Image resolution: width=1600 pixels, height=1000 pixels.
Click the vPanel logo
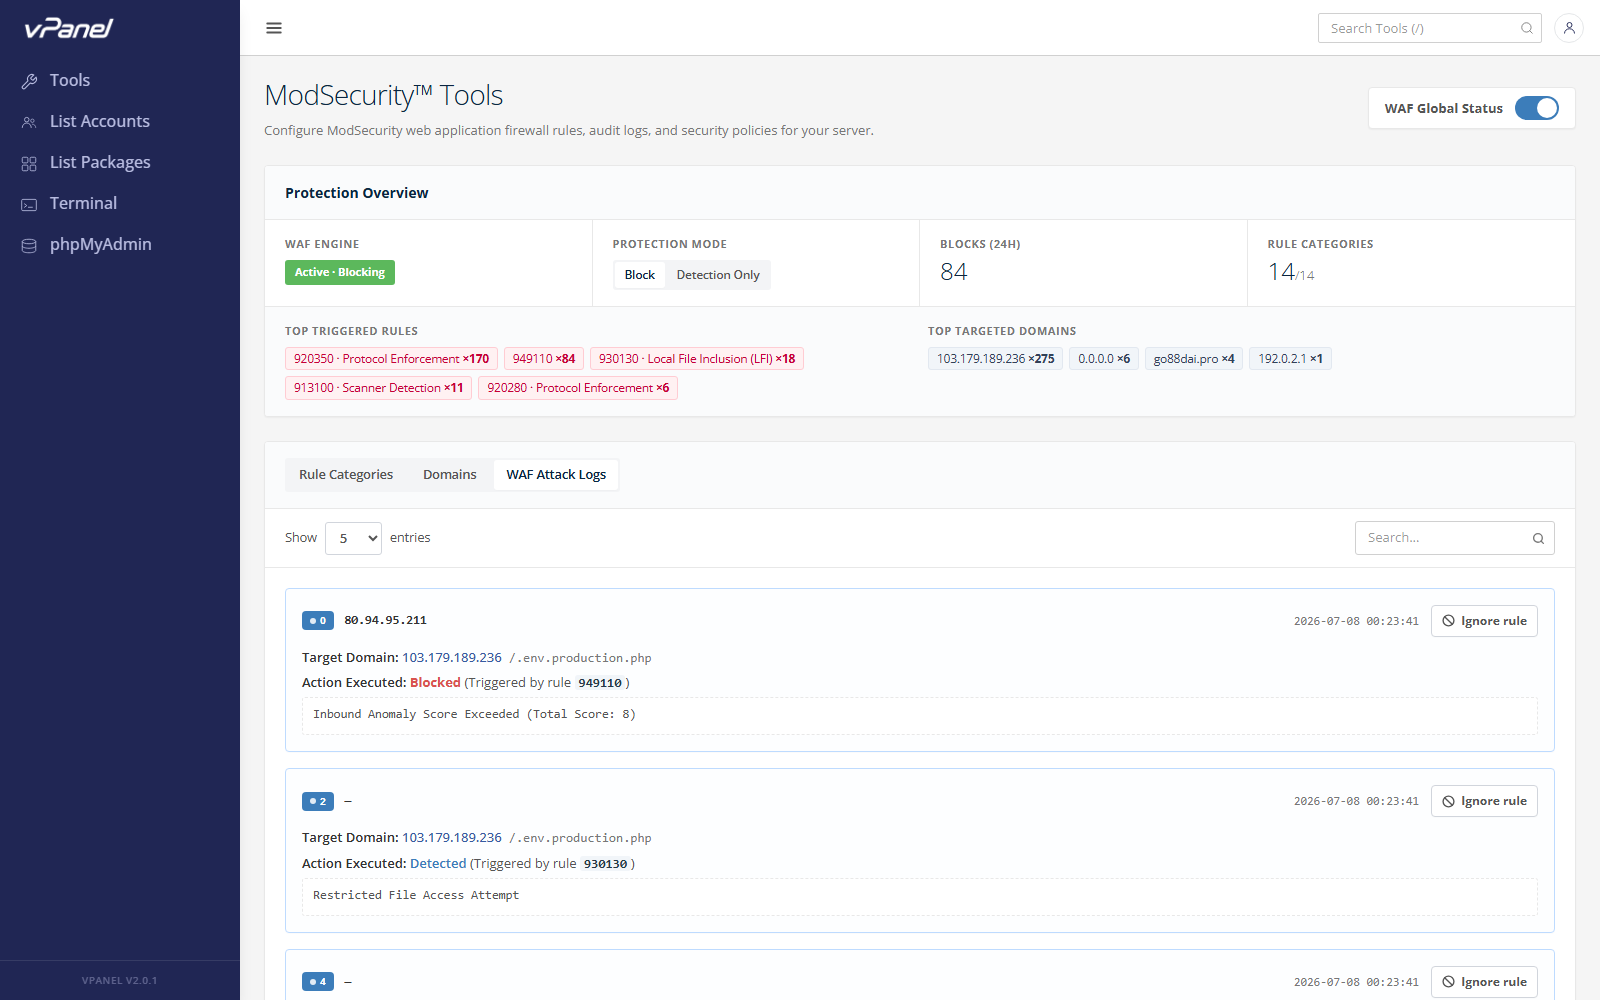[x=69, y=28]
